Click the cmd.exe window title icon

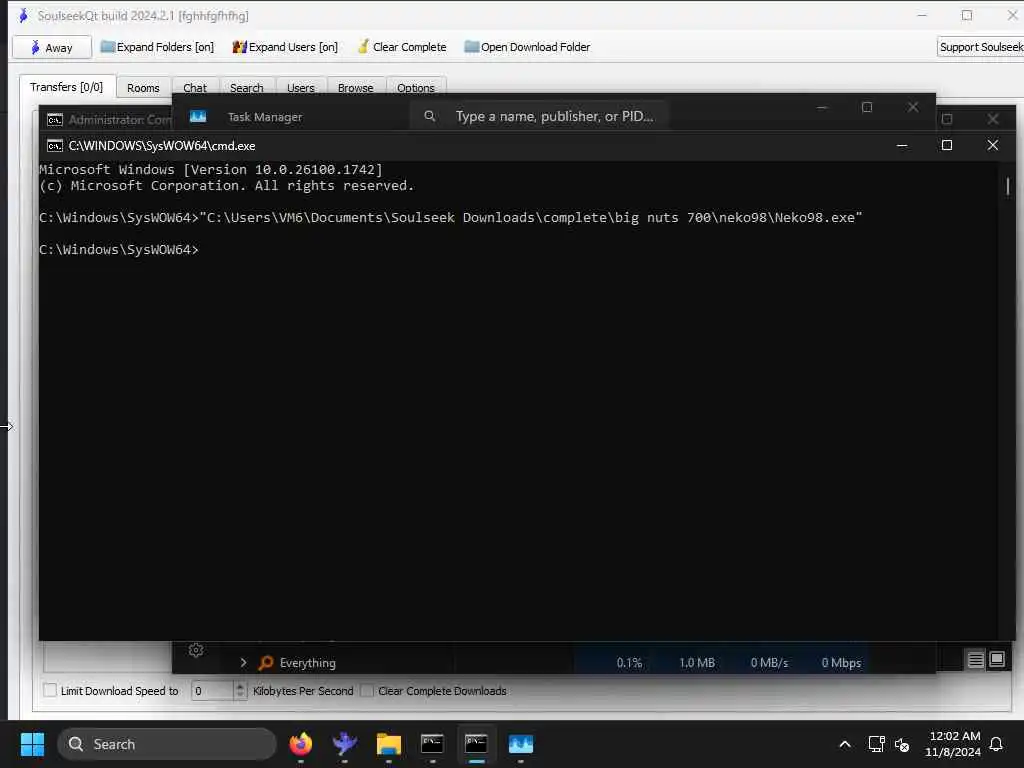click(55, 146)
